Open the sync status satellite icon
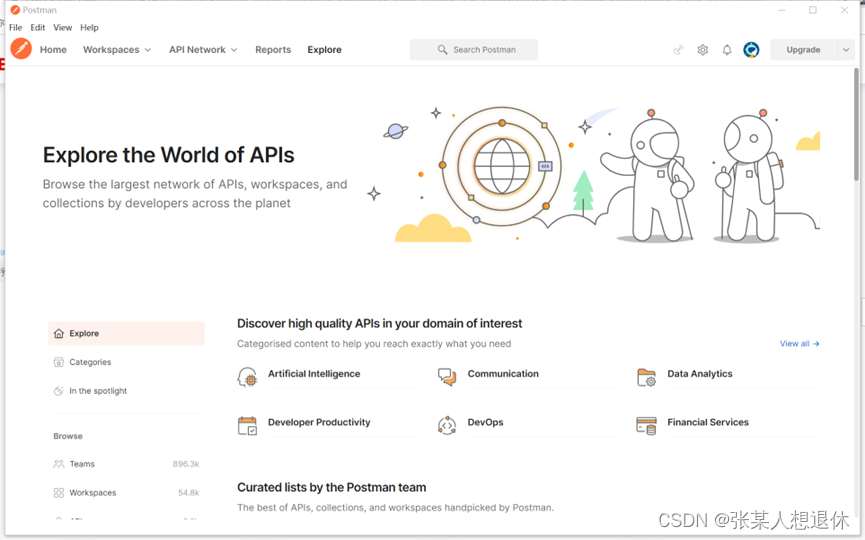Screen dimensions: 865x540 (x=679, y=50)
